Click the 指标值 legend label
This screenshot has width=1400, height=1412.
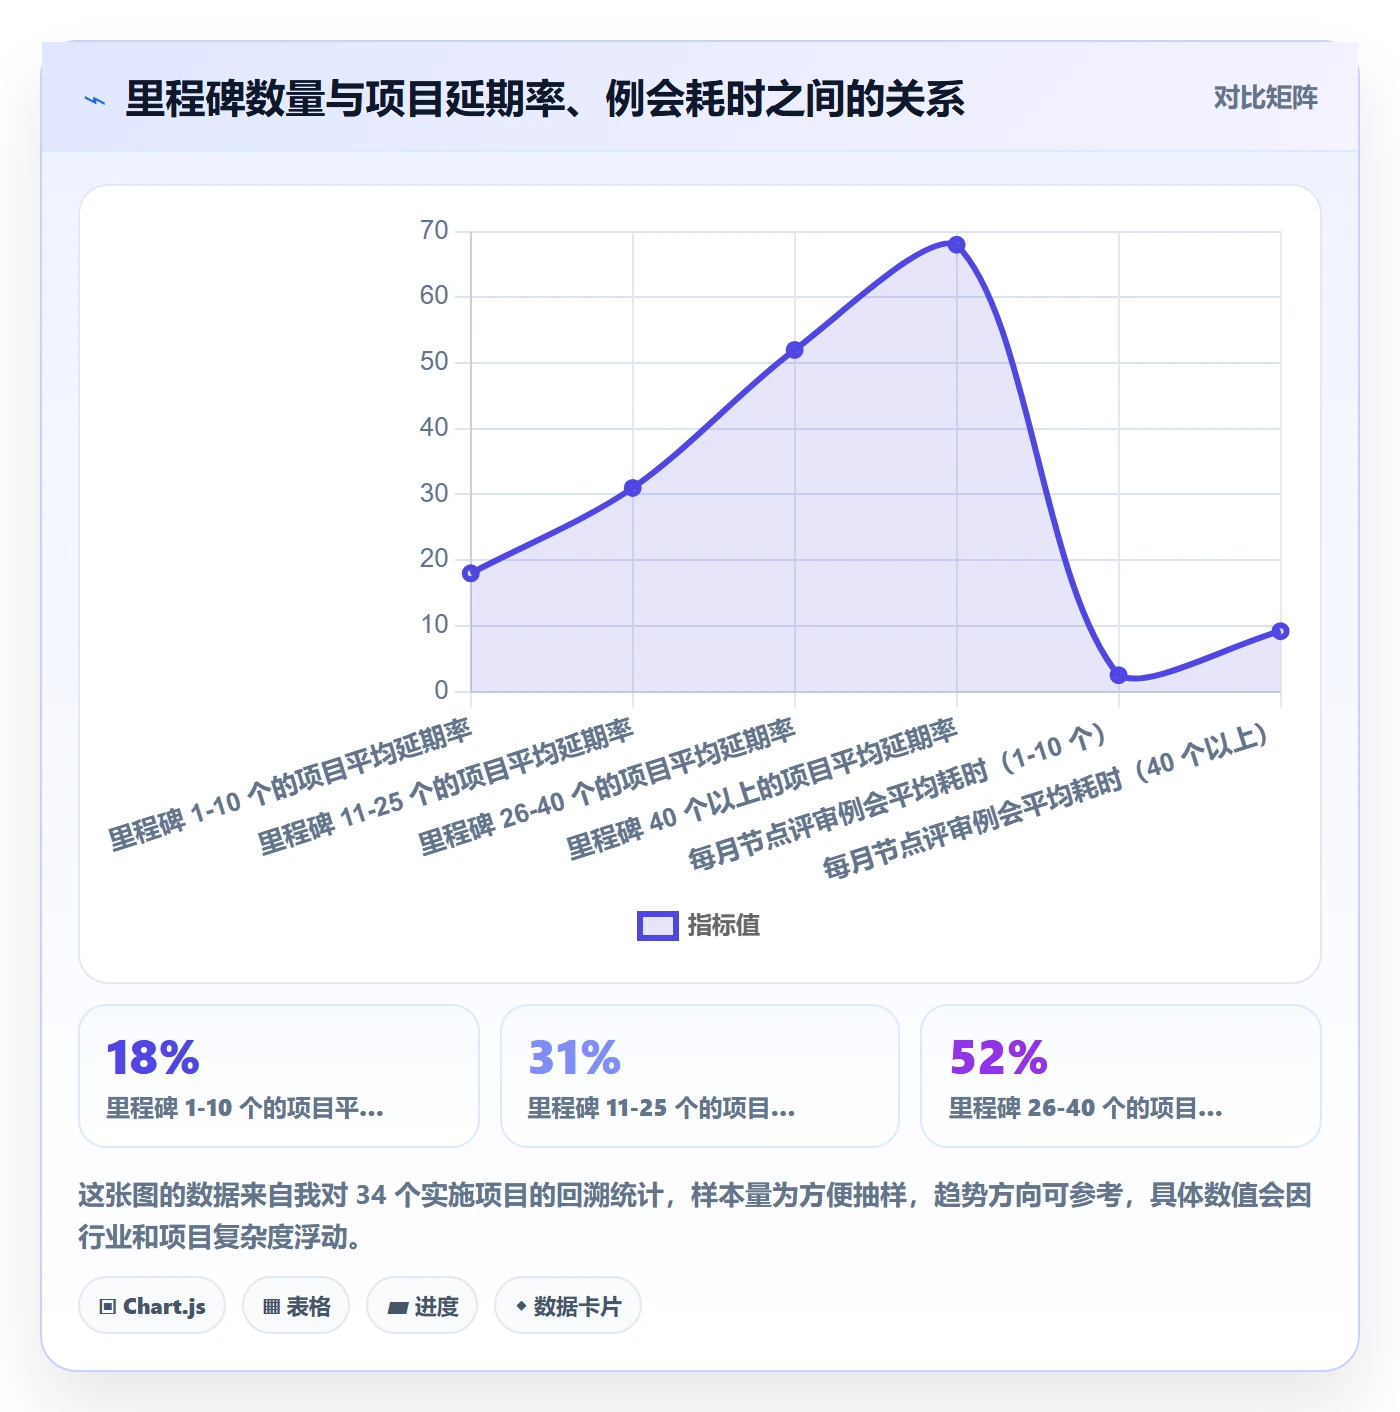[x=724, y=925]
